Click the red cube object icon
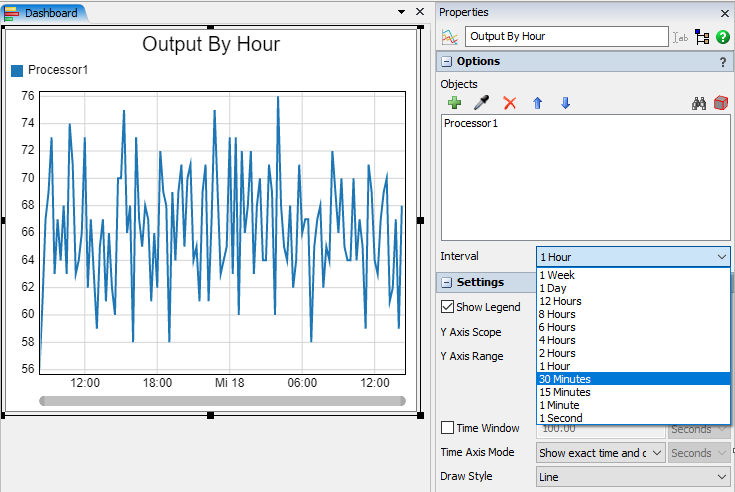Image resolution: width=735 pixels, height=492 pixels. (720, 103)
